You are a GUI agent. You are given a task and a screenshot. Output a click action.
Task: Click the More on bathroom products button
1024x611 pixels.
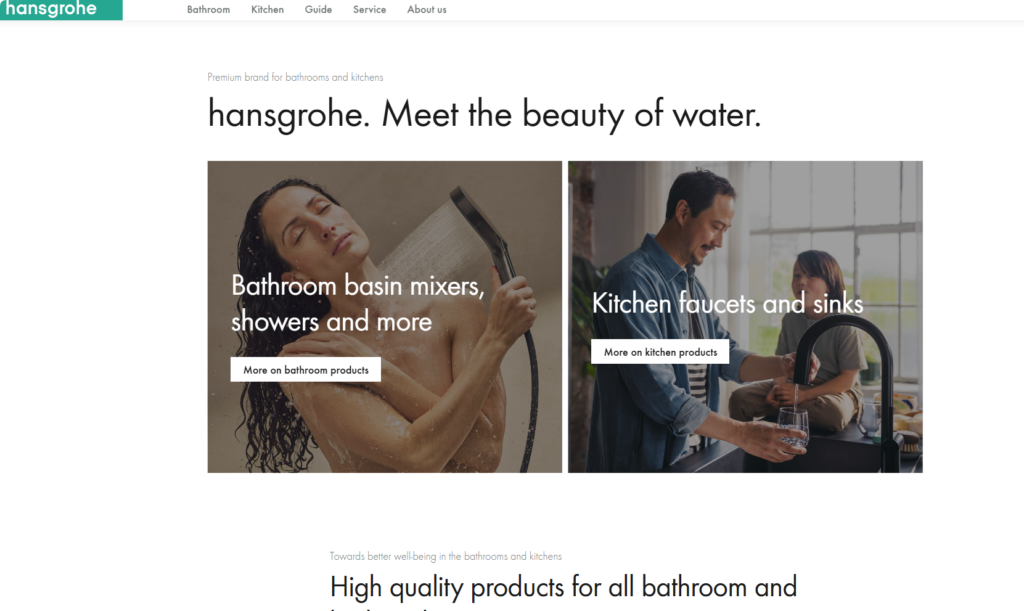pos(306,369)
